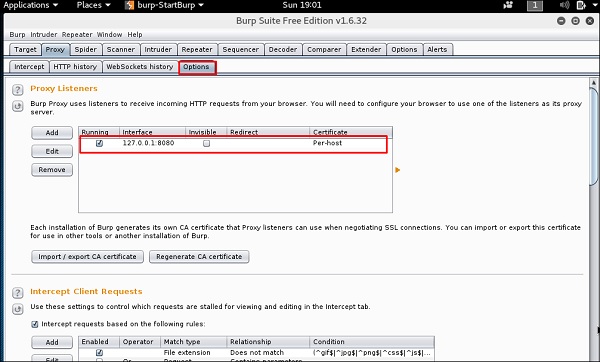Open the Help menu
Viewport: 600px width, 362px height.
(135, 34)
